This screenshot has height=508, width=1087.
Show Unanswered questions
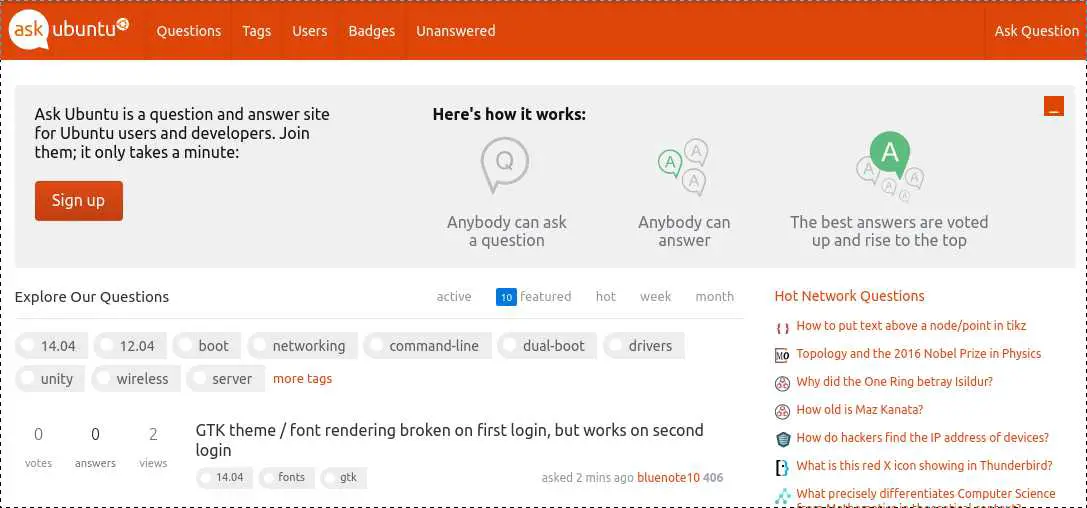[x=455, y=31]
